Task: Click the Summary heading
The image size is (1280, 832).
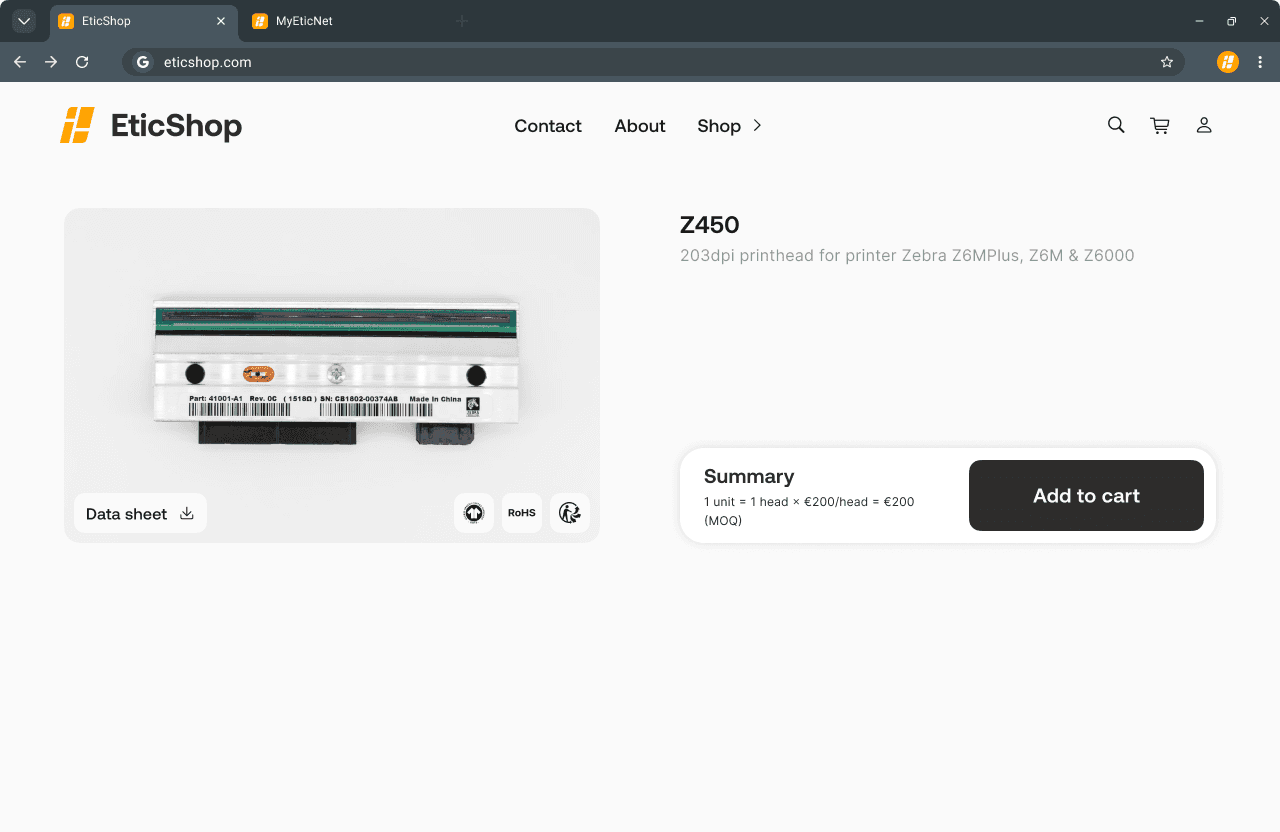Action: click(x=749, y=476)
